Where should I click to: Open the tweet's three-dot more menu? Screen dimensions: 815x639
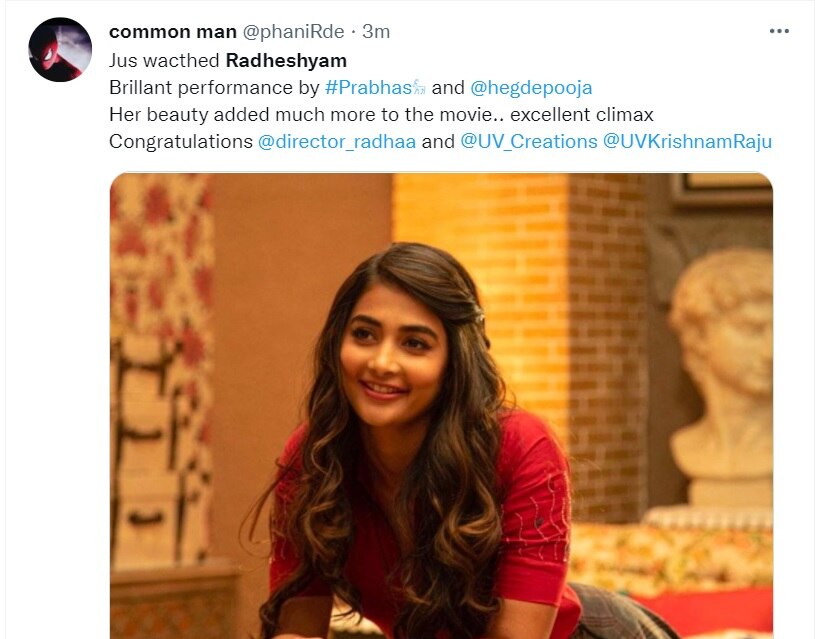[779, 32]
